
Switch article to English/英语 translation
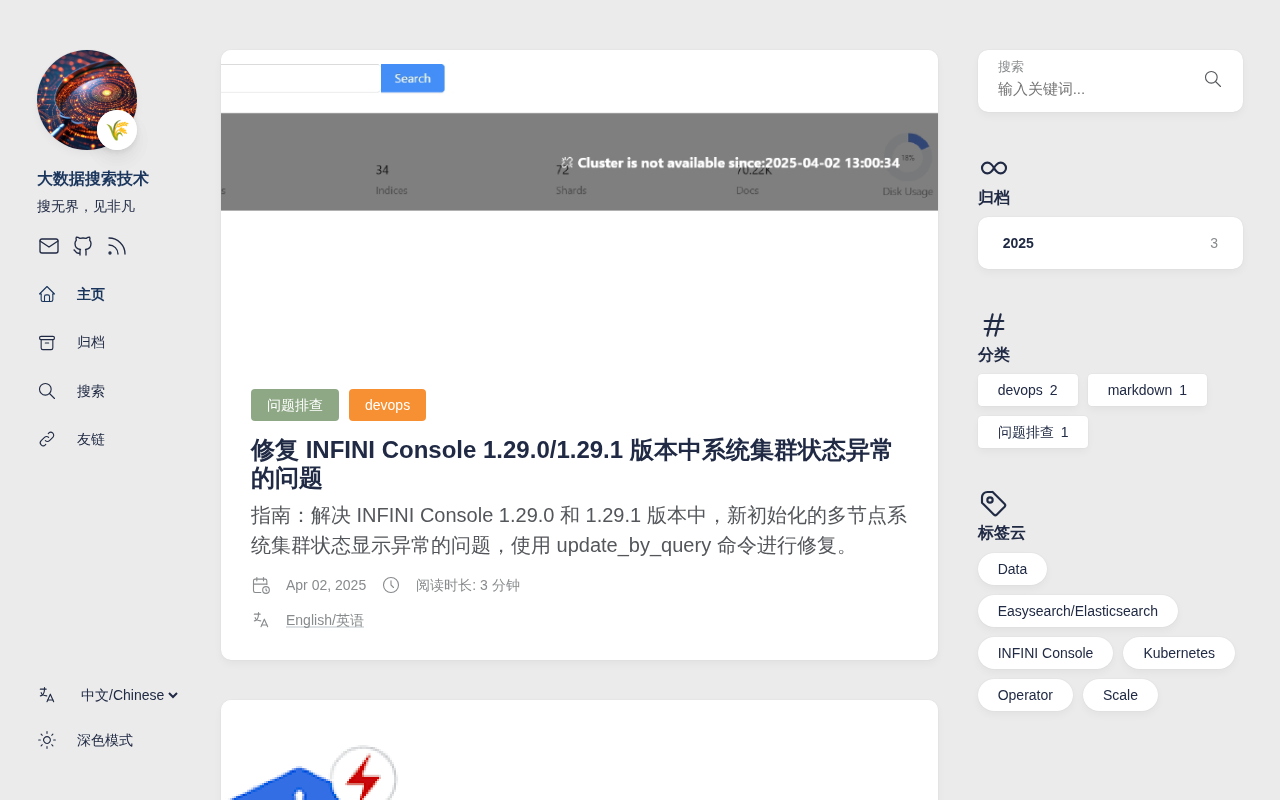click(325, 620)
